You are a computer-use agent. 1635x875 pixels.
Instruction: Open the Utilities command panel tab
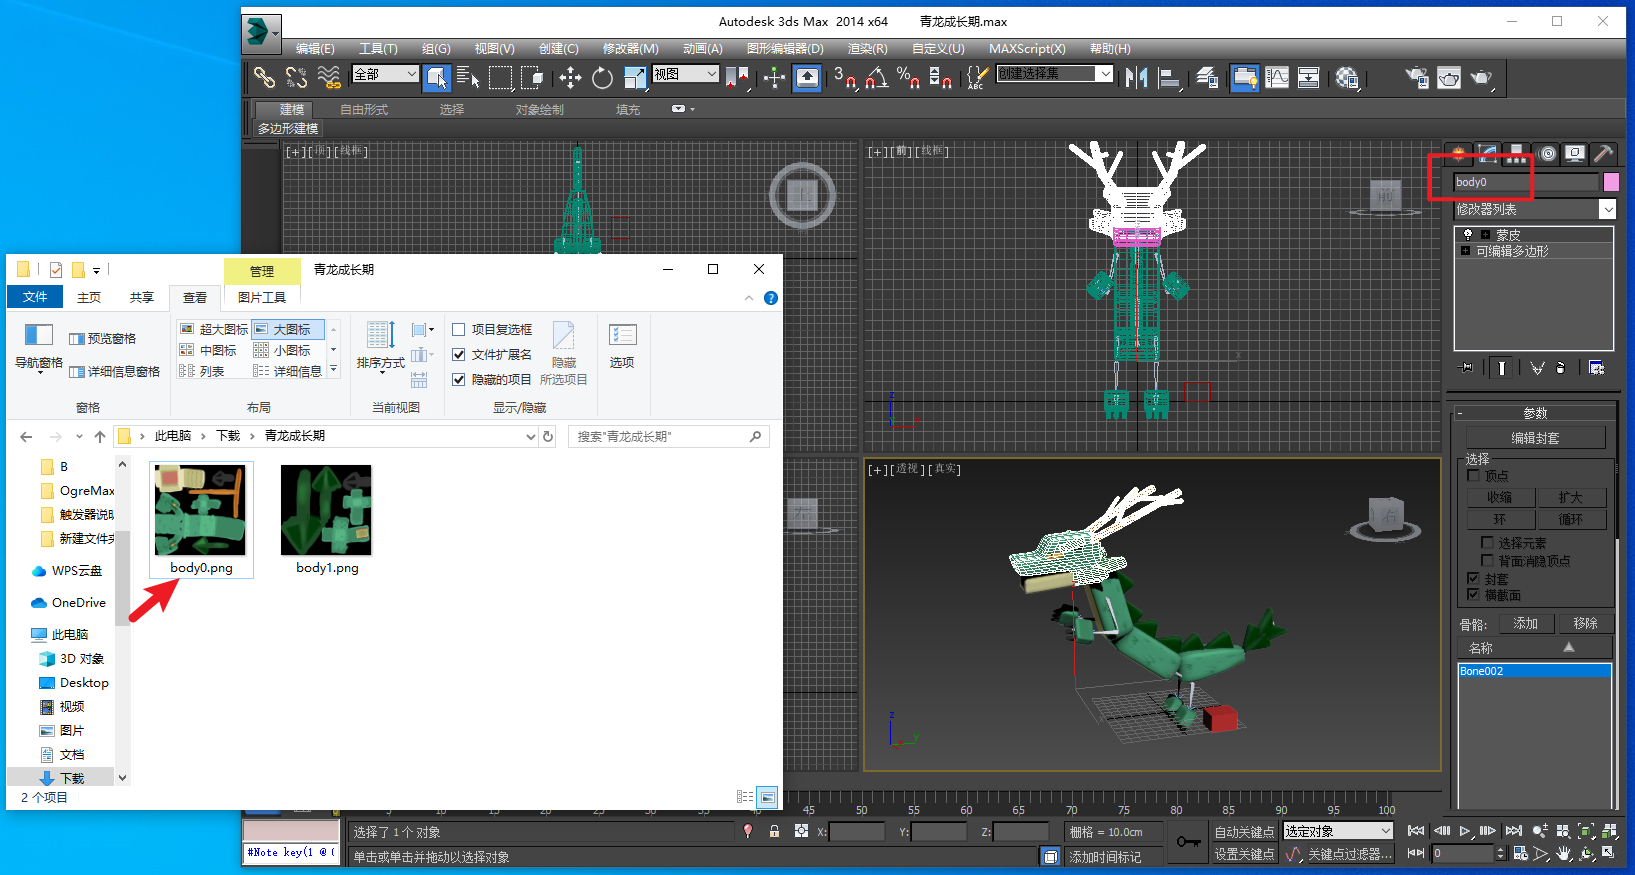[1603, 153]
